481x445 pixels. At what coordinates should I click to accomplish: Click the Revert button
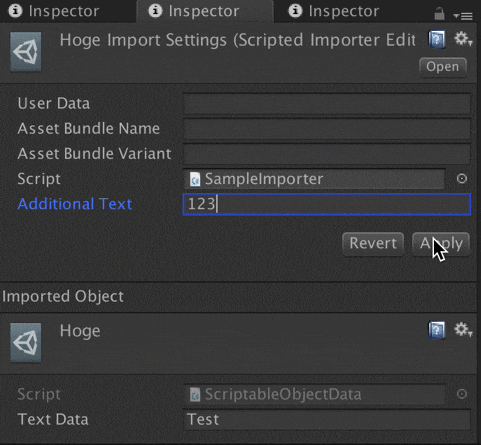pos(373,244)
